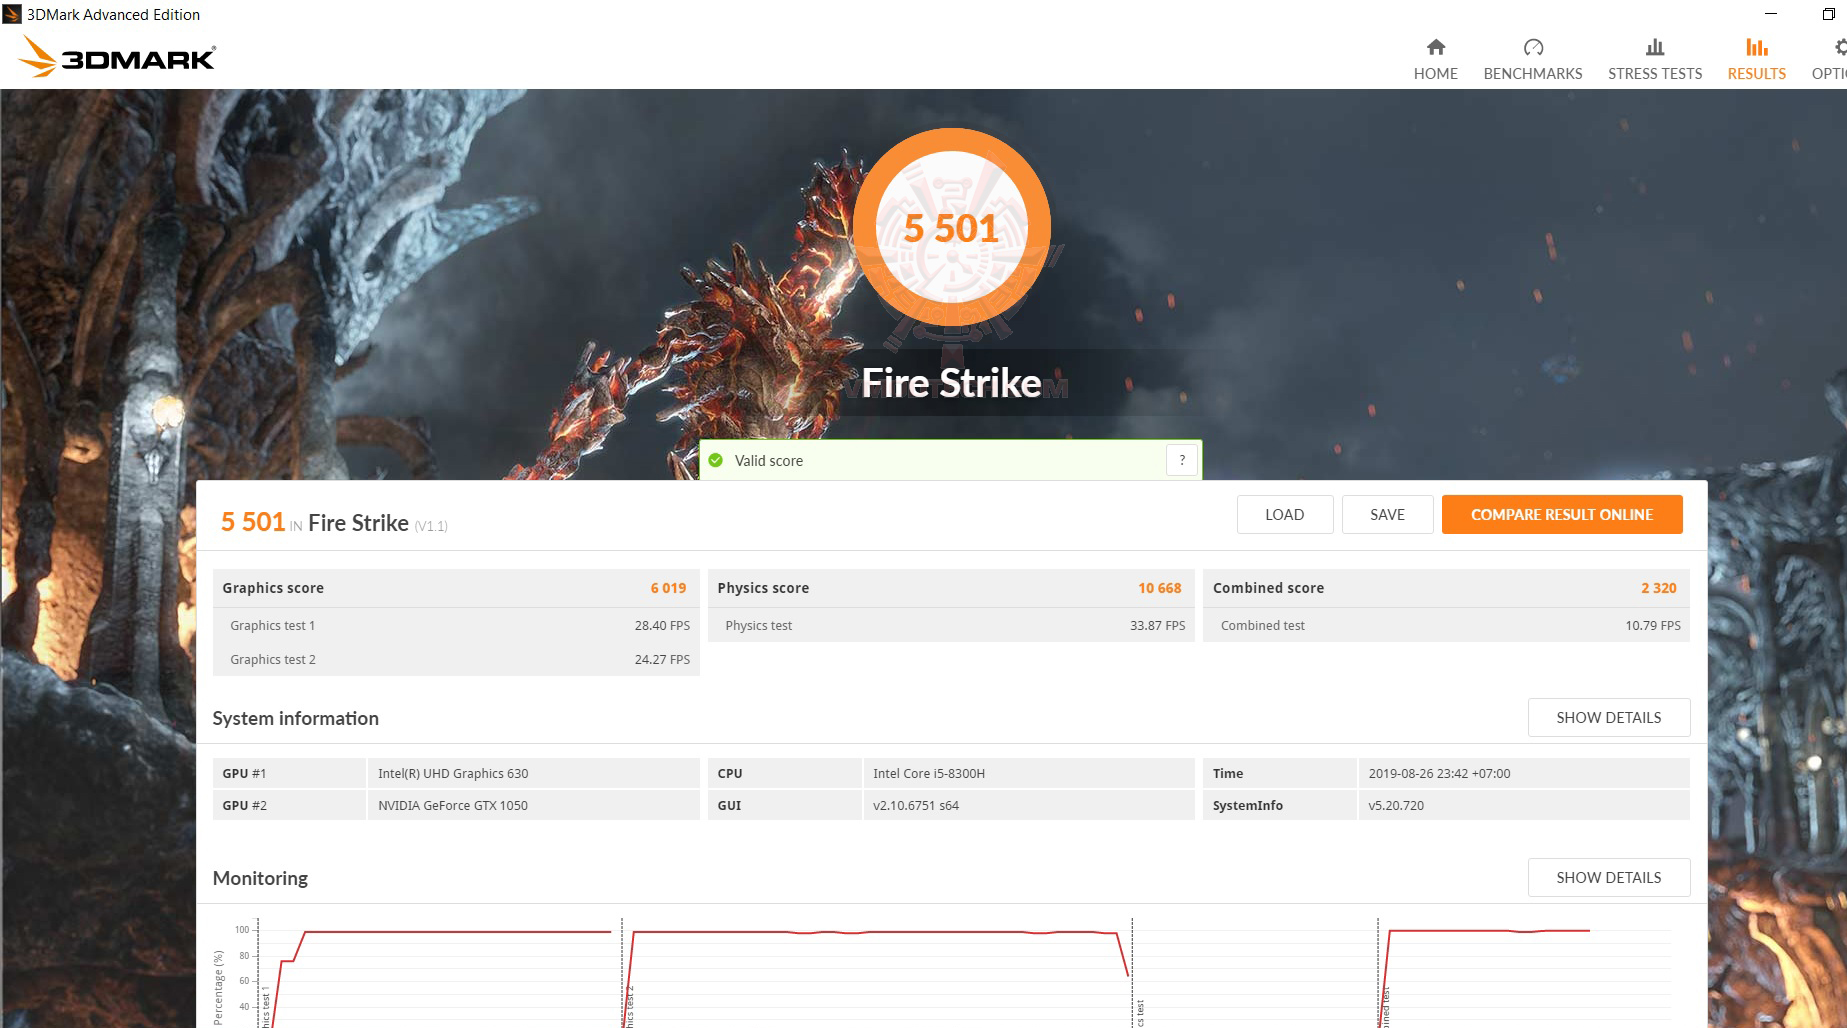Click the 5 501 score circle
This screenshot has width=1847, height=1028.
[x=951, y=228]
